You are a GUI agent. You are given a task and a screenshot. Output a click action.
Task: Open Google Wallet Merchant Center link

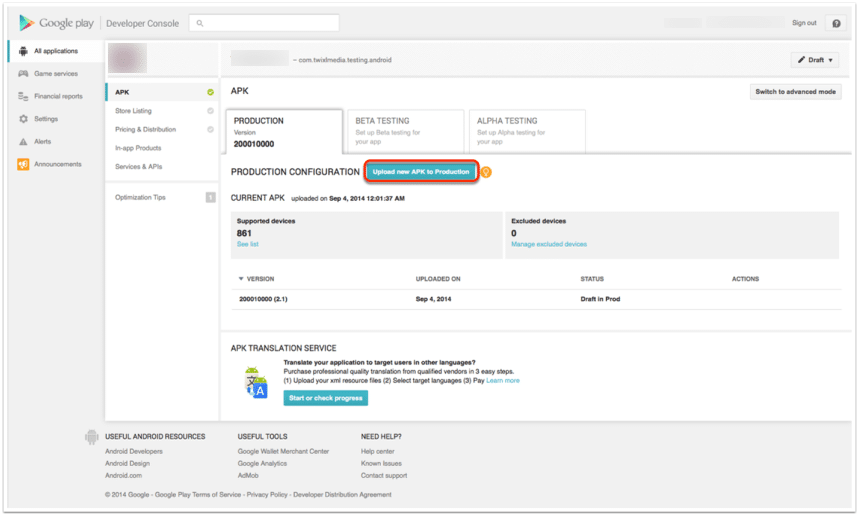click(x=283, y=452)
